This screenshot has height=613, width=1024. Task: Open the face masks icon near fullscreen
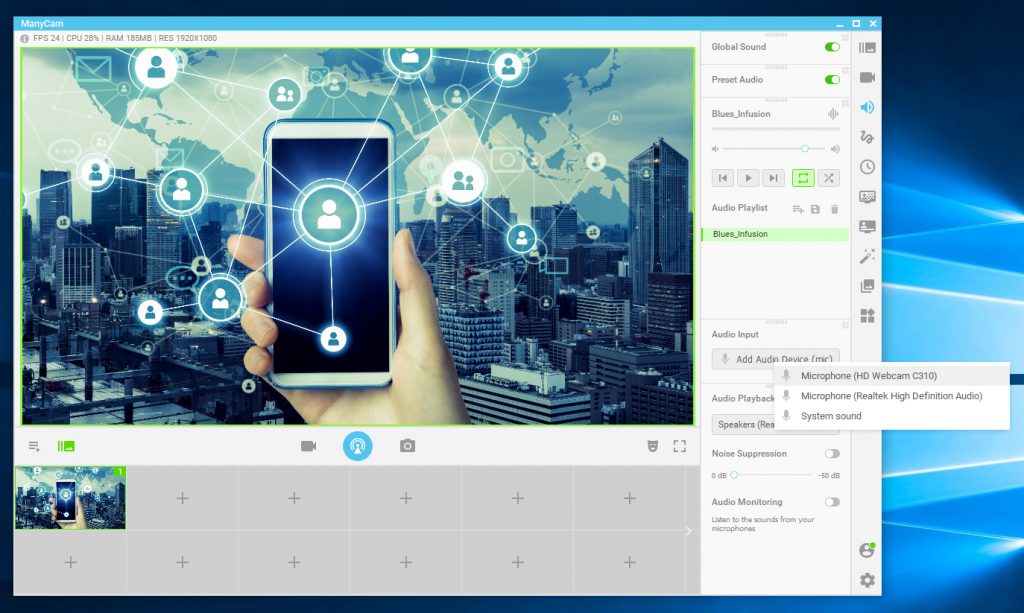[653, 446]
